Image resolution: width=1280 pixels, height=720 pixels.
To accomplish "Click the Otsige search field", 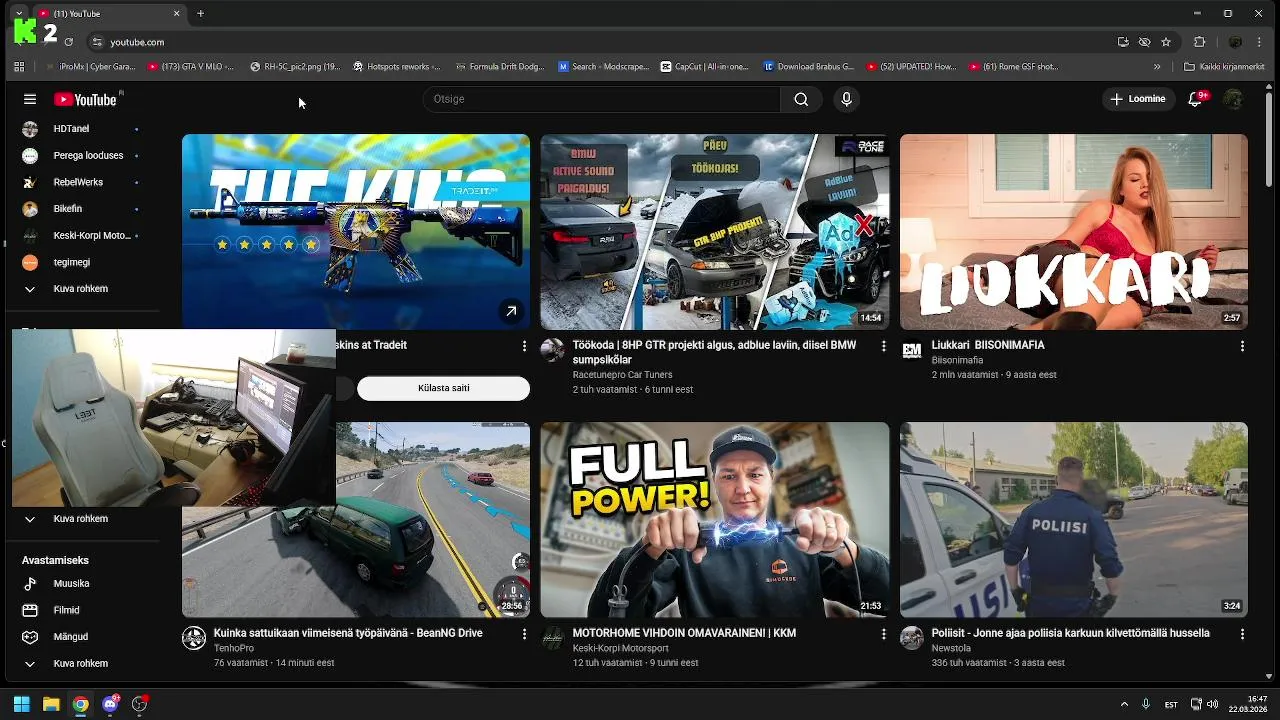I will pyautogui.click(x=601, y=99).
